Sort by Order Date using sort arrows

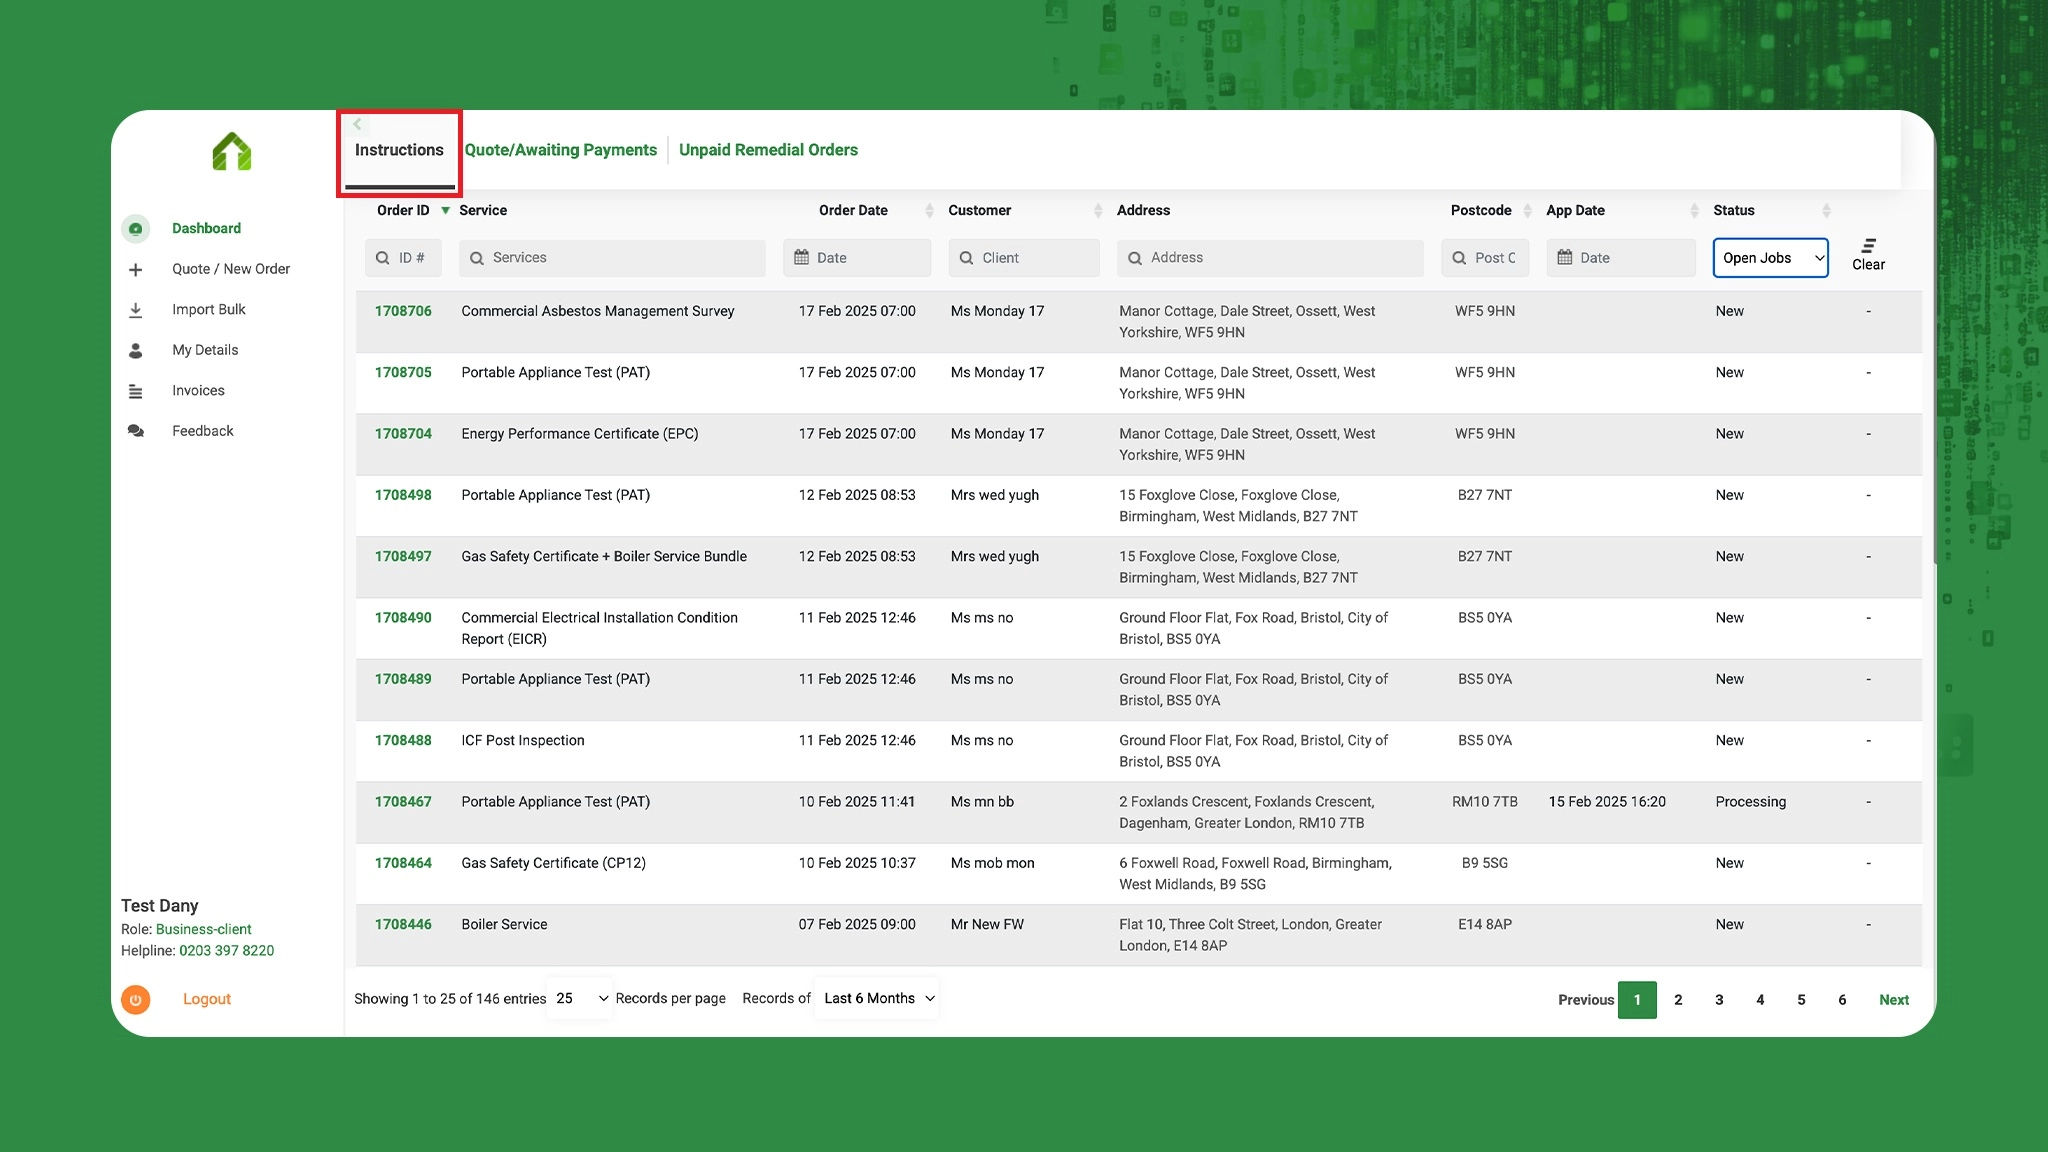pyautogui.click(x=929, y=210)
